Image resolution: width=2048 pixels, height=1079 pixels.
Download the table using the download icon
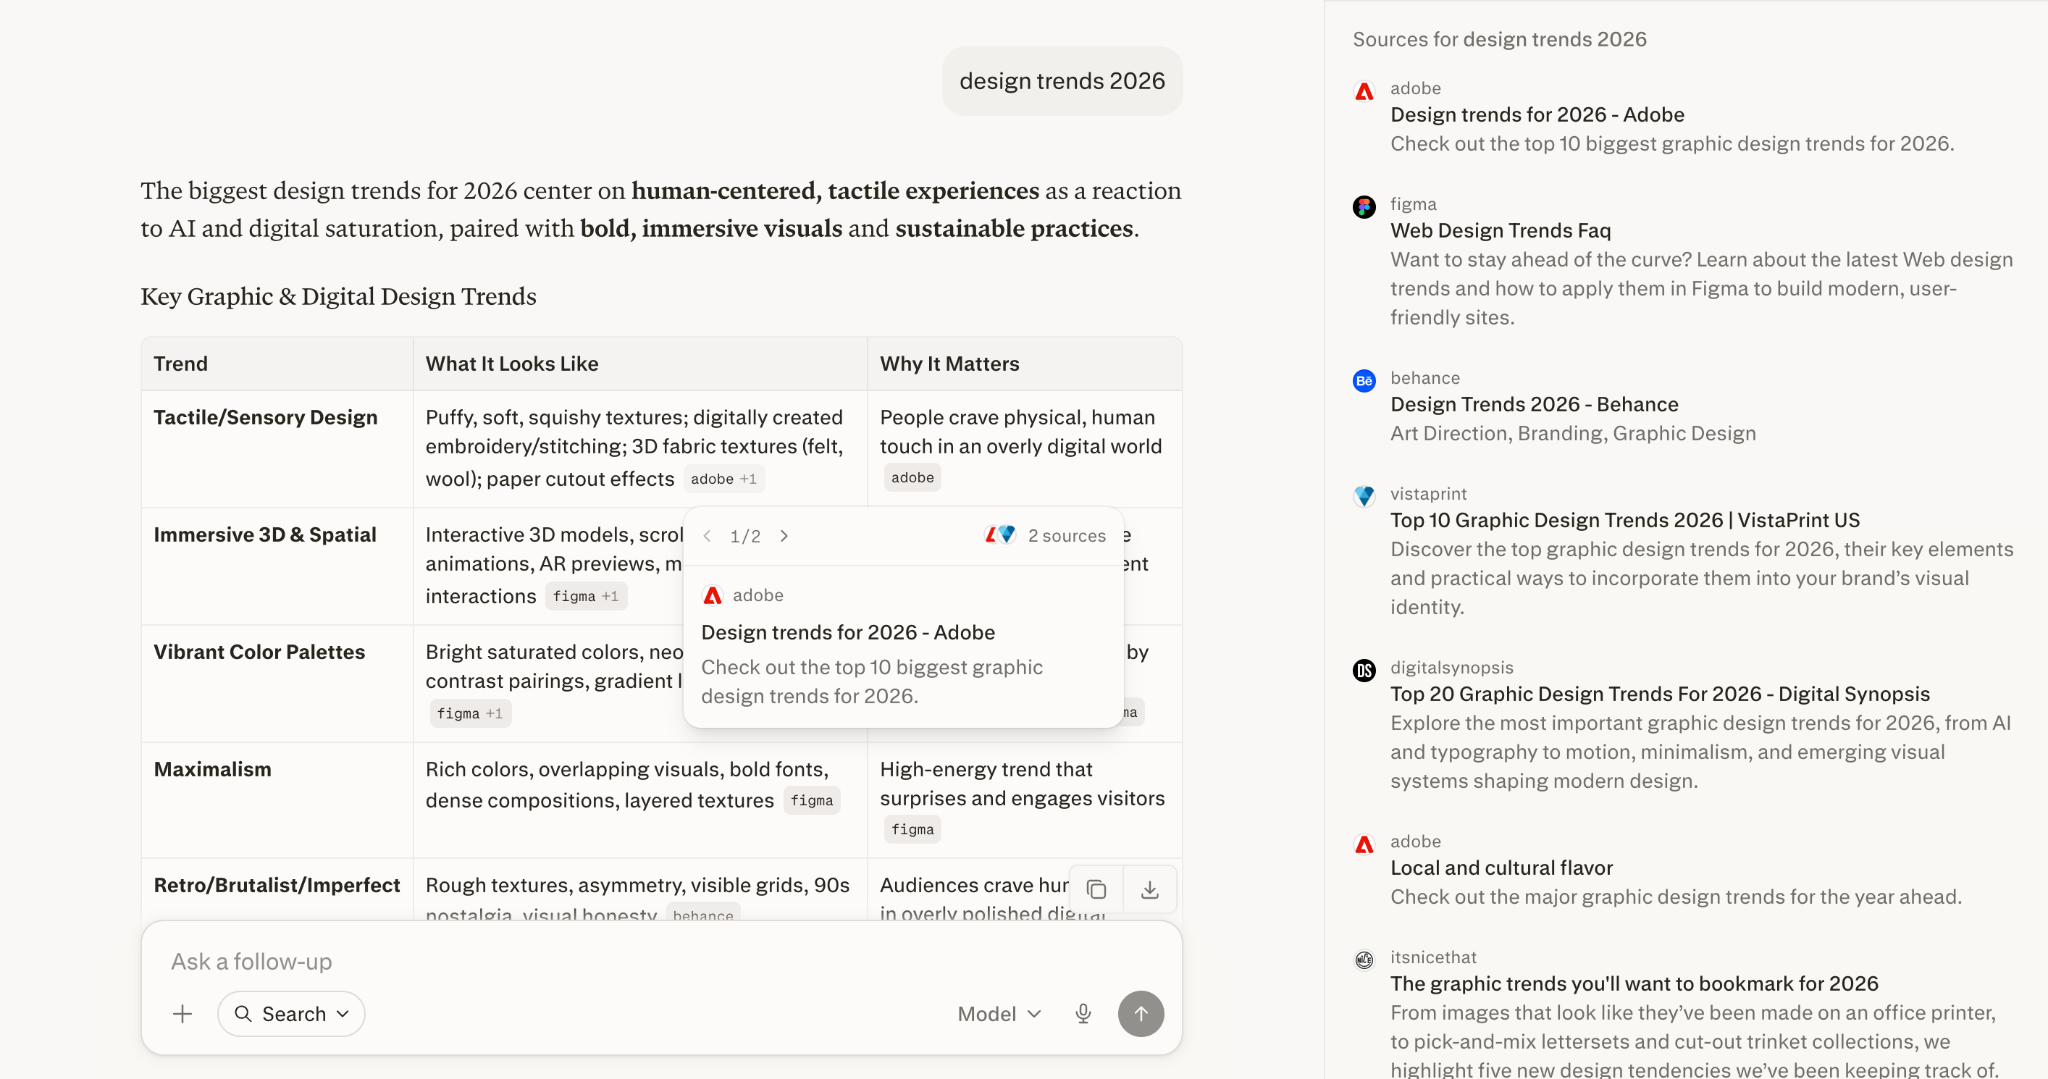[1150, 889]
